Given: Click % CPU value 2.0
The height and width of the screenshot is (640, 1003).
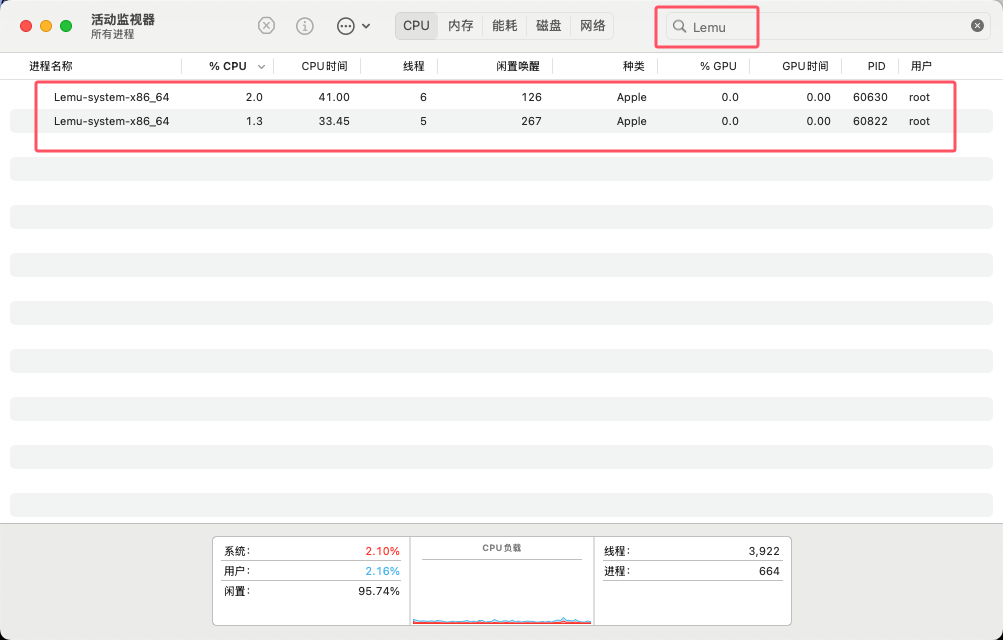Looking at the screenshot, I should pyautogui.click(x=254, y=97).
